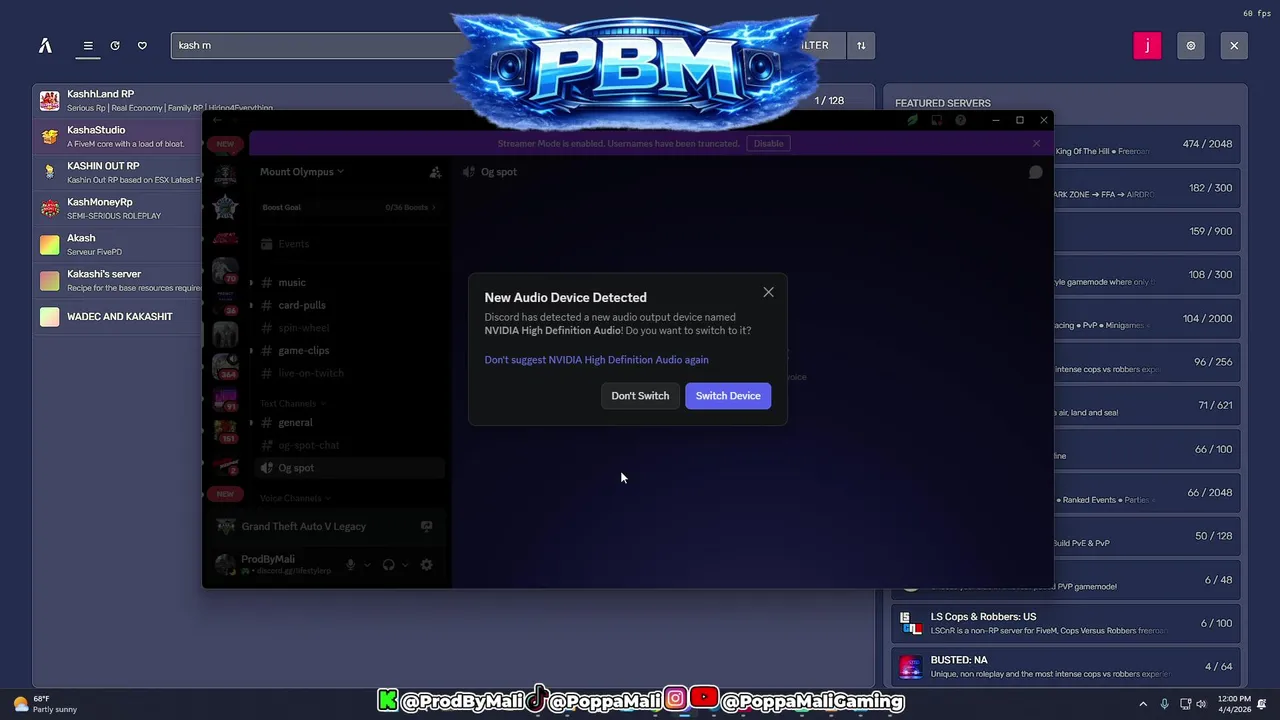
Task: Select the Akash server entry
Action: coord(120,244)
